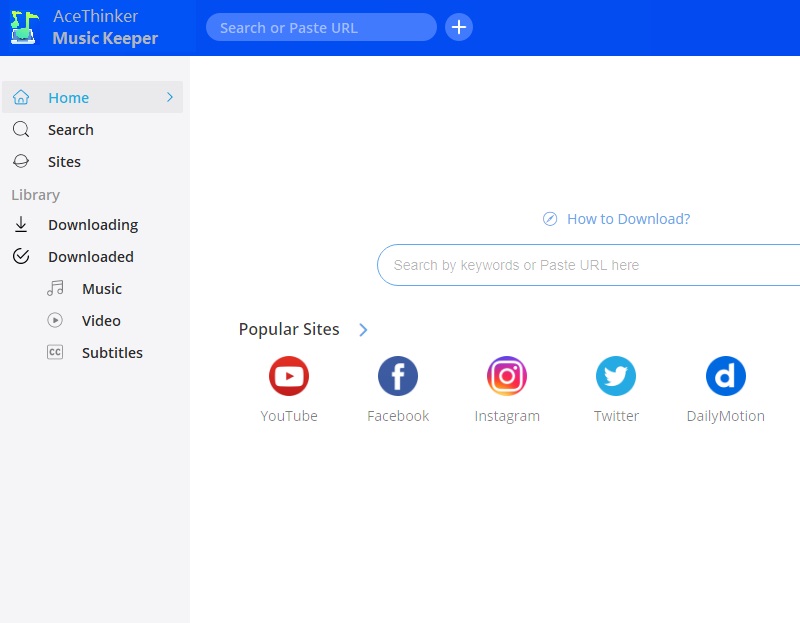Screen dimensions: 800x623
Task: Open the YouTube site icon
Action: 289,376
